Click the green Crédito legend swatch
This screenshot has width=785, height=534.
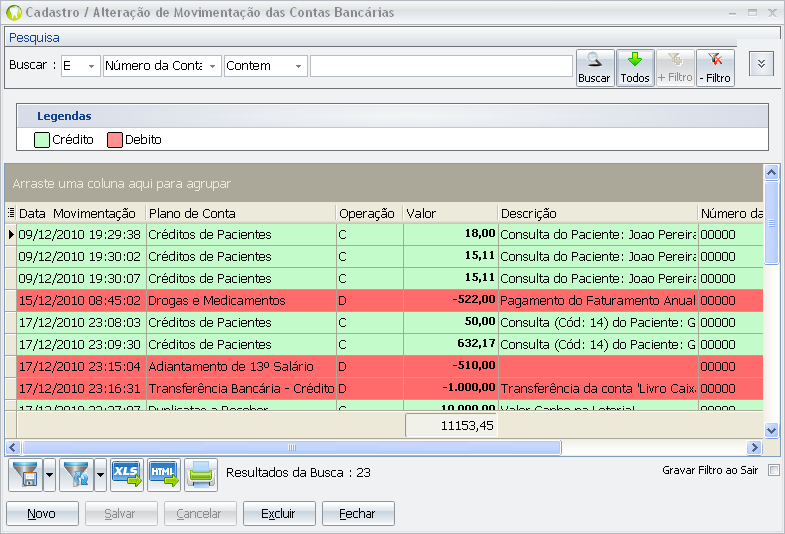coord(42,140)
